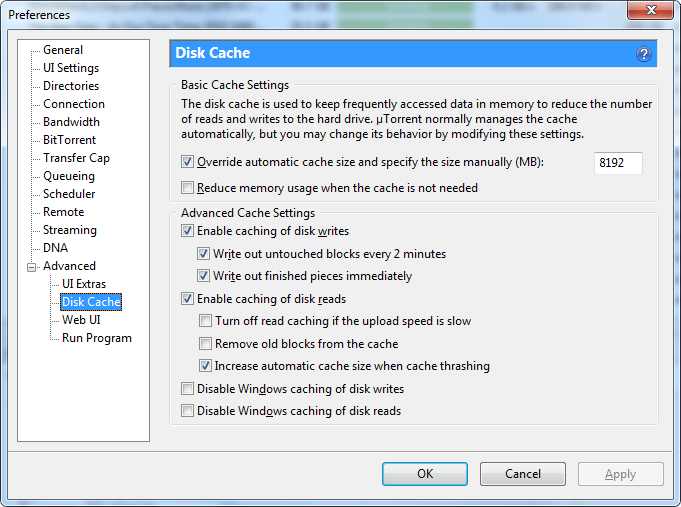Close the Preferences dialog window
681x507 pixels.
click(x=651, y=10)
